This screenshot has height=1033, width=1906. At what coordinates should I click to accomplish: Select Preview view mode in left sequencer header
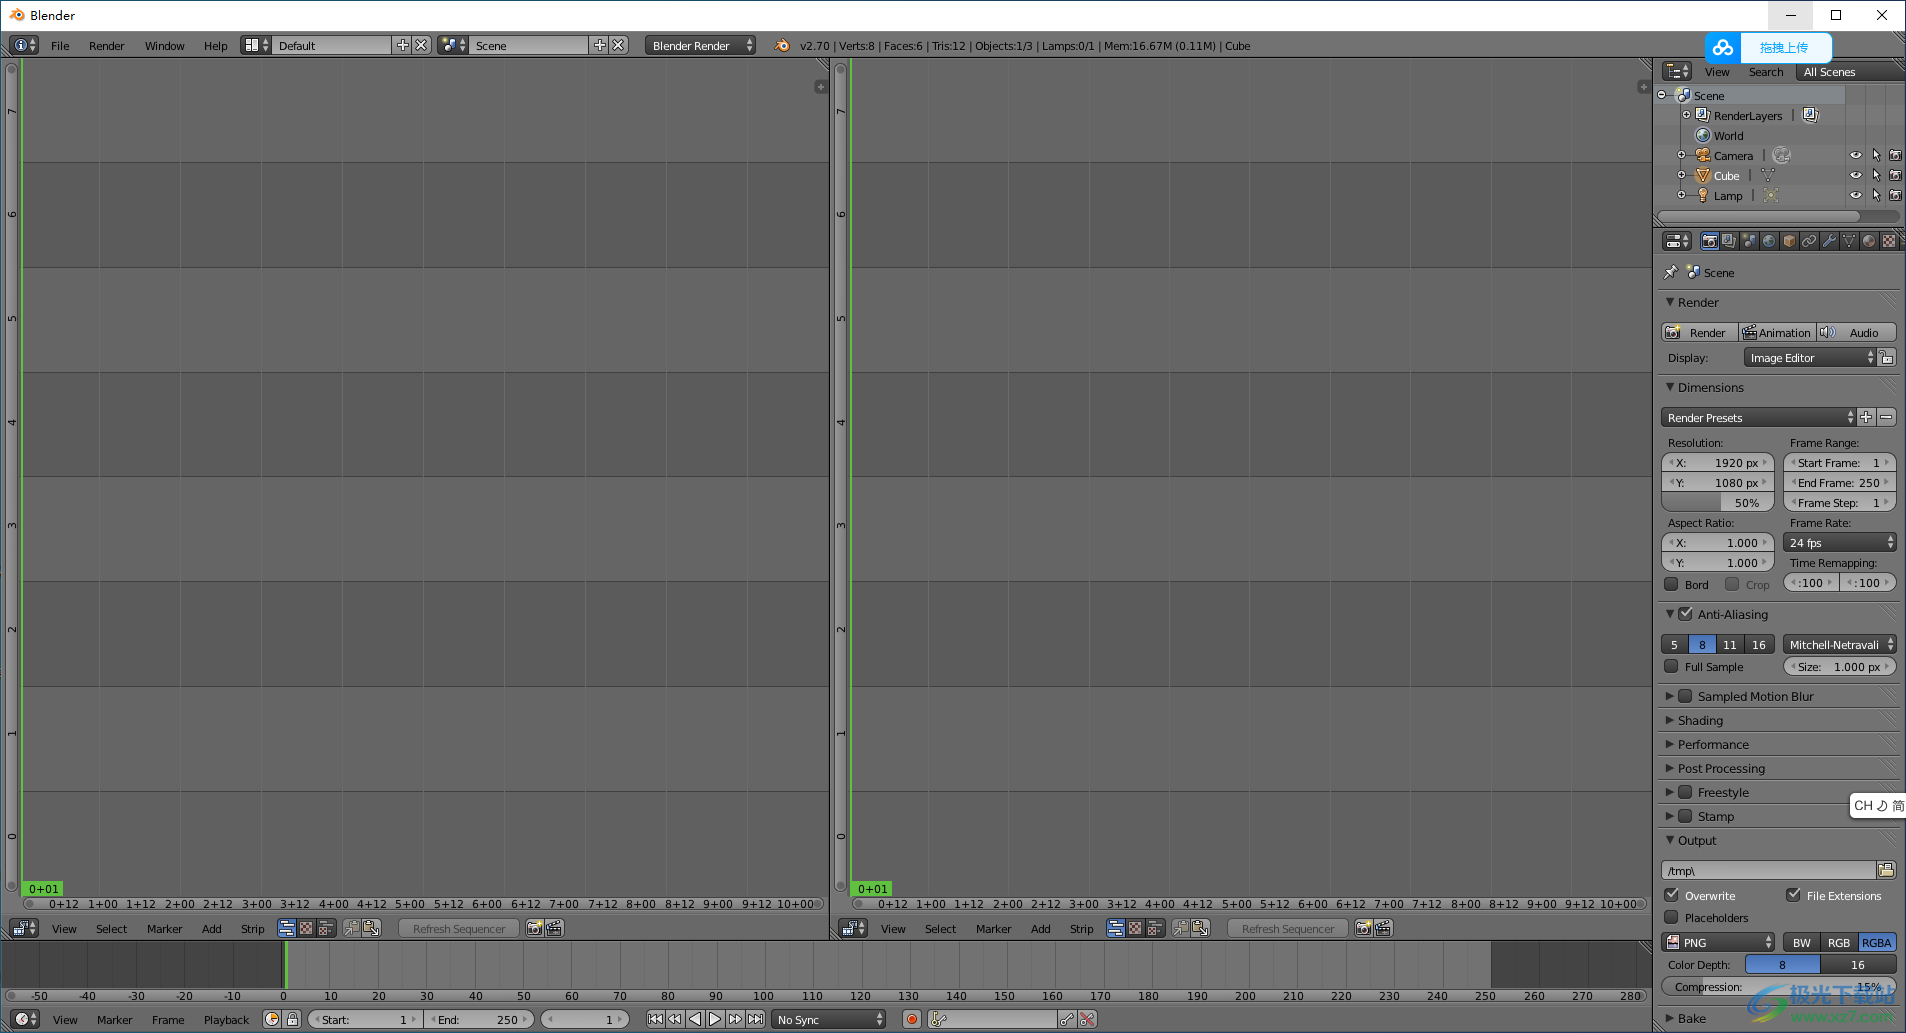point(306,928)
